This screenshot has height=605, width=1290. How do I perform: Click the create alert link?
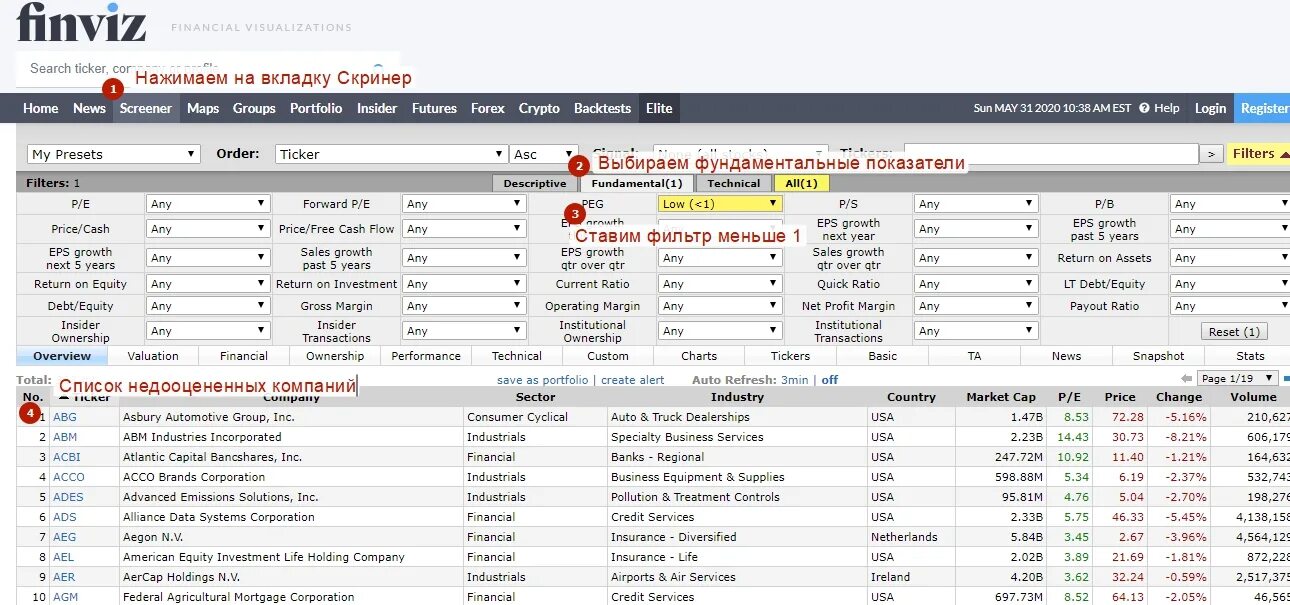click(633, 380)
